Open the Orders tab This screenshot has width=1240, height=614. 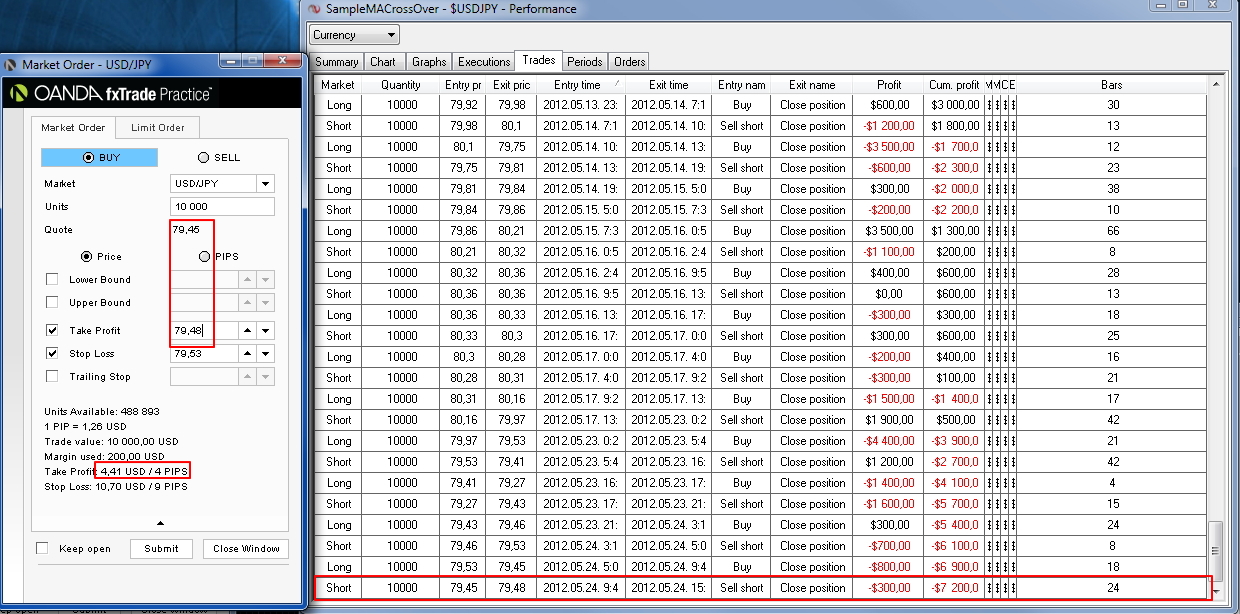point(630,61)
